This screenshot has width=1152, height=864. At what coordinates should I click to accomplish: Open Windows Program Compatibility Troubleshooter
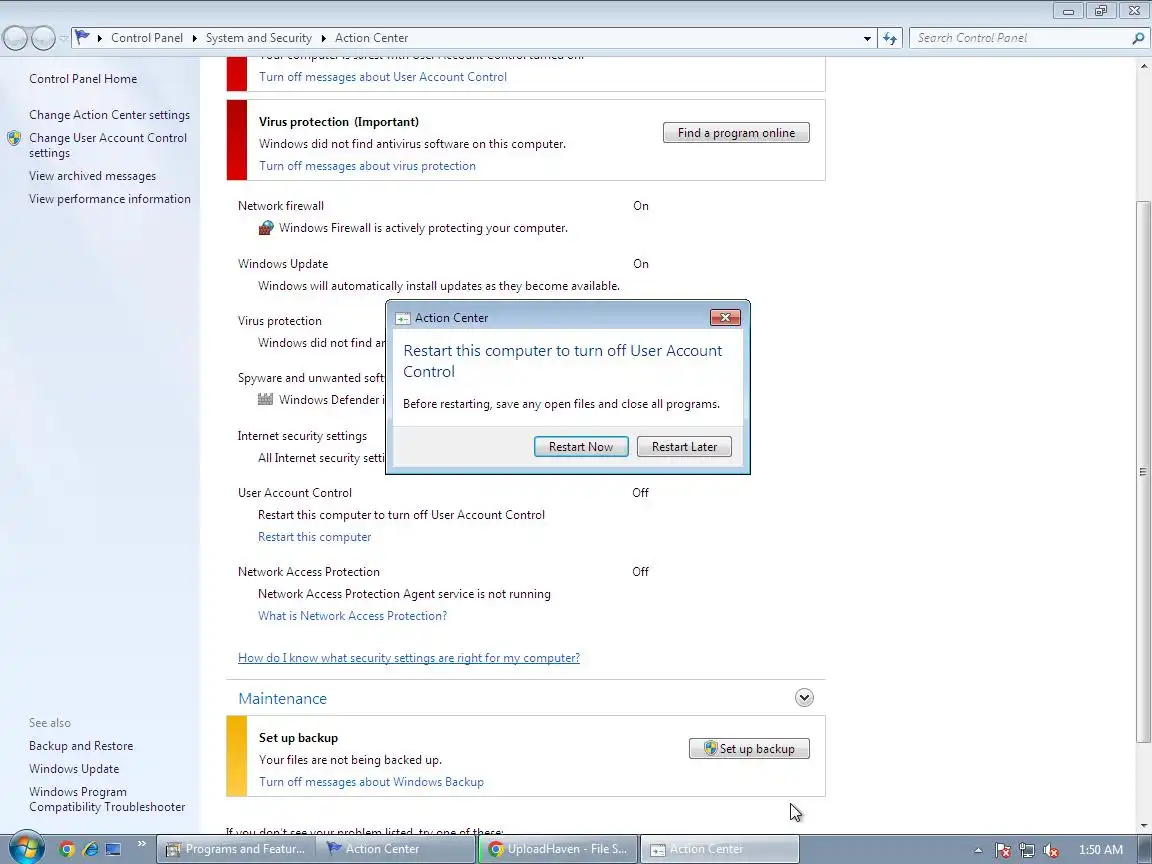pyautogui.click(x=107, y=799)
